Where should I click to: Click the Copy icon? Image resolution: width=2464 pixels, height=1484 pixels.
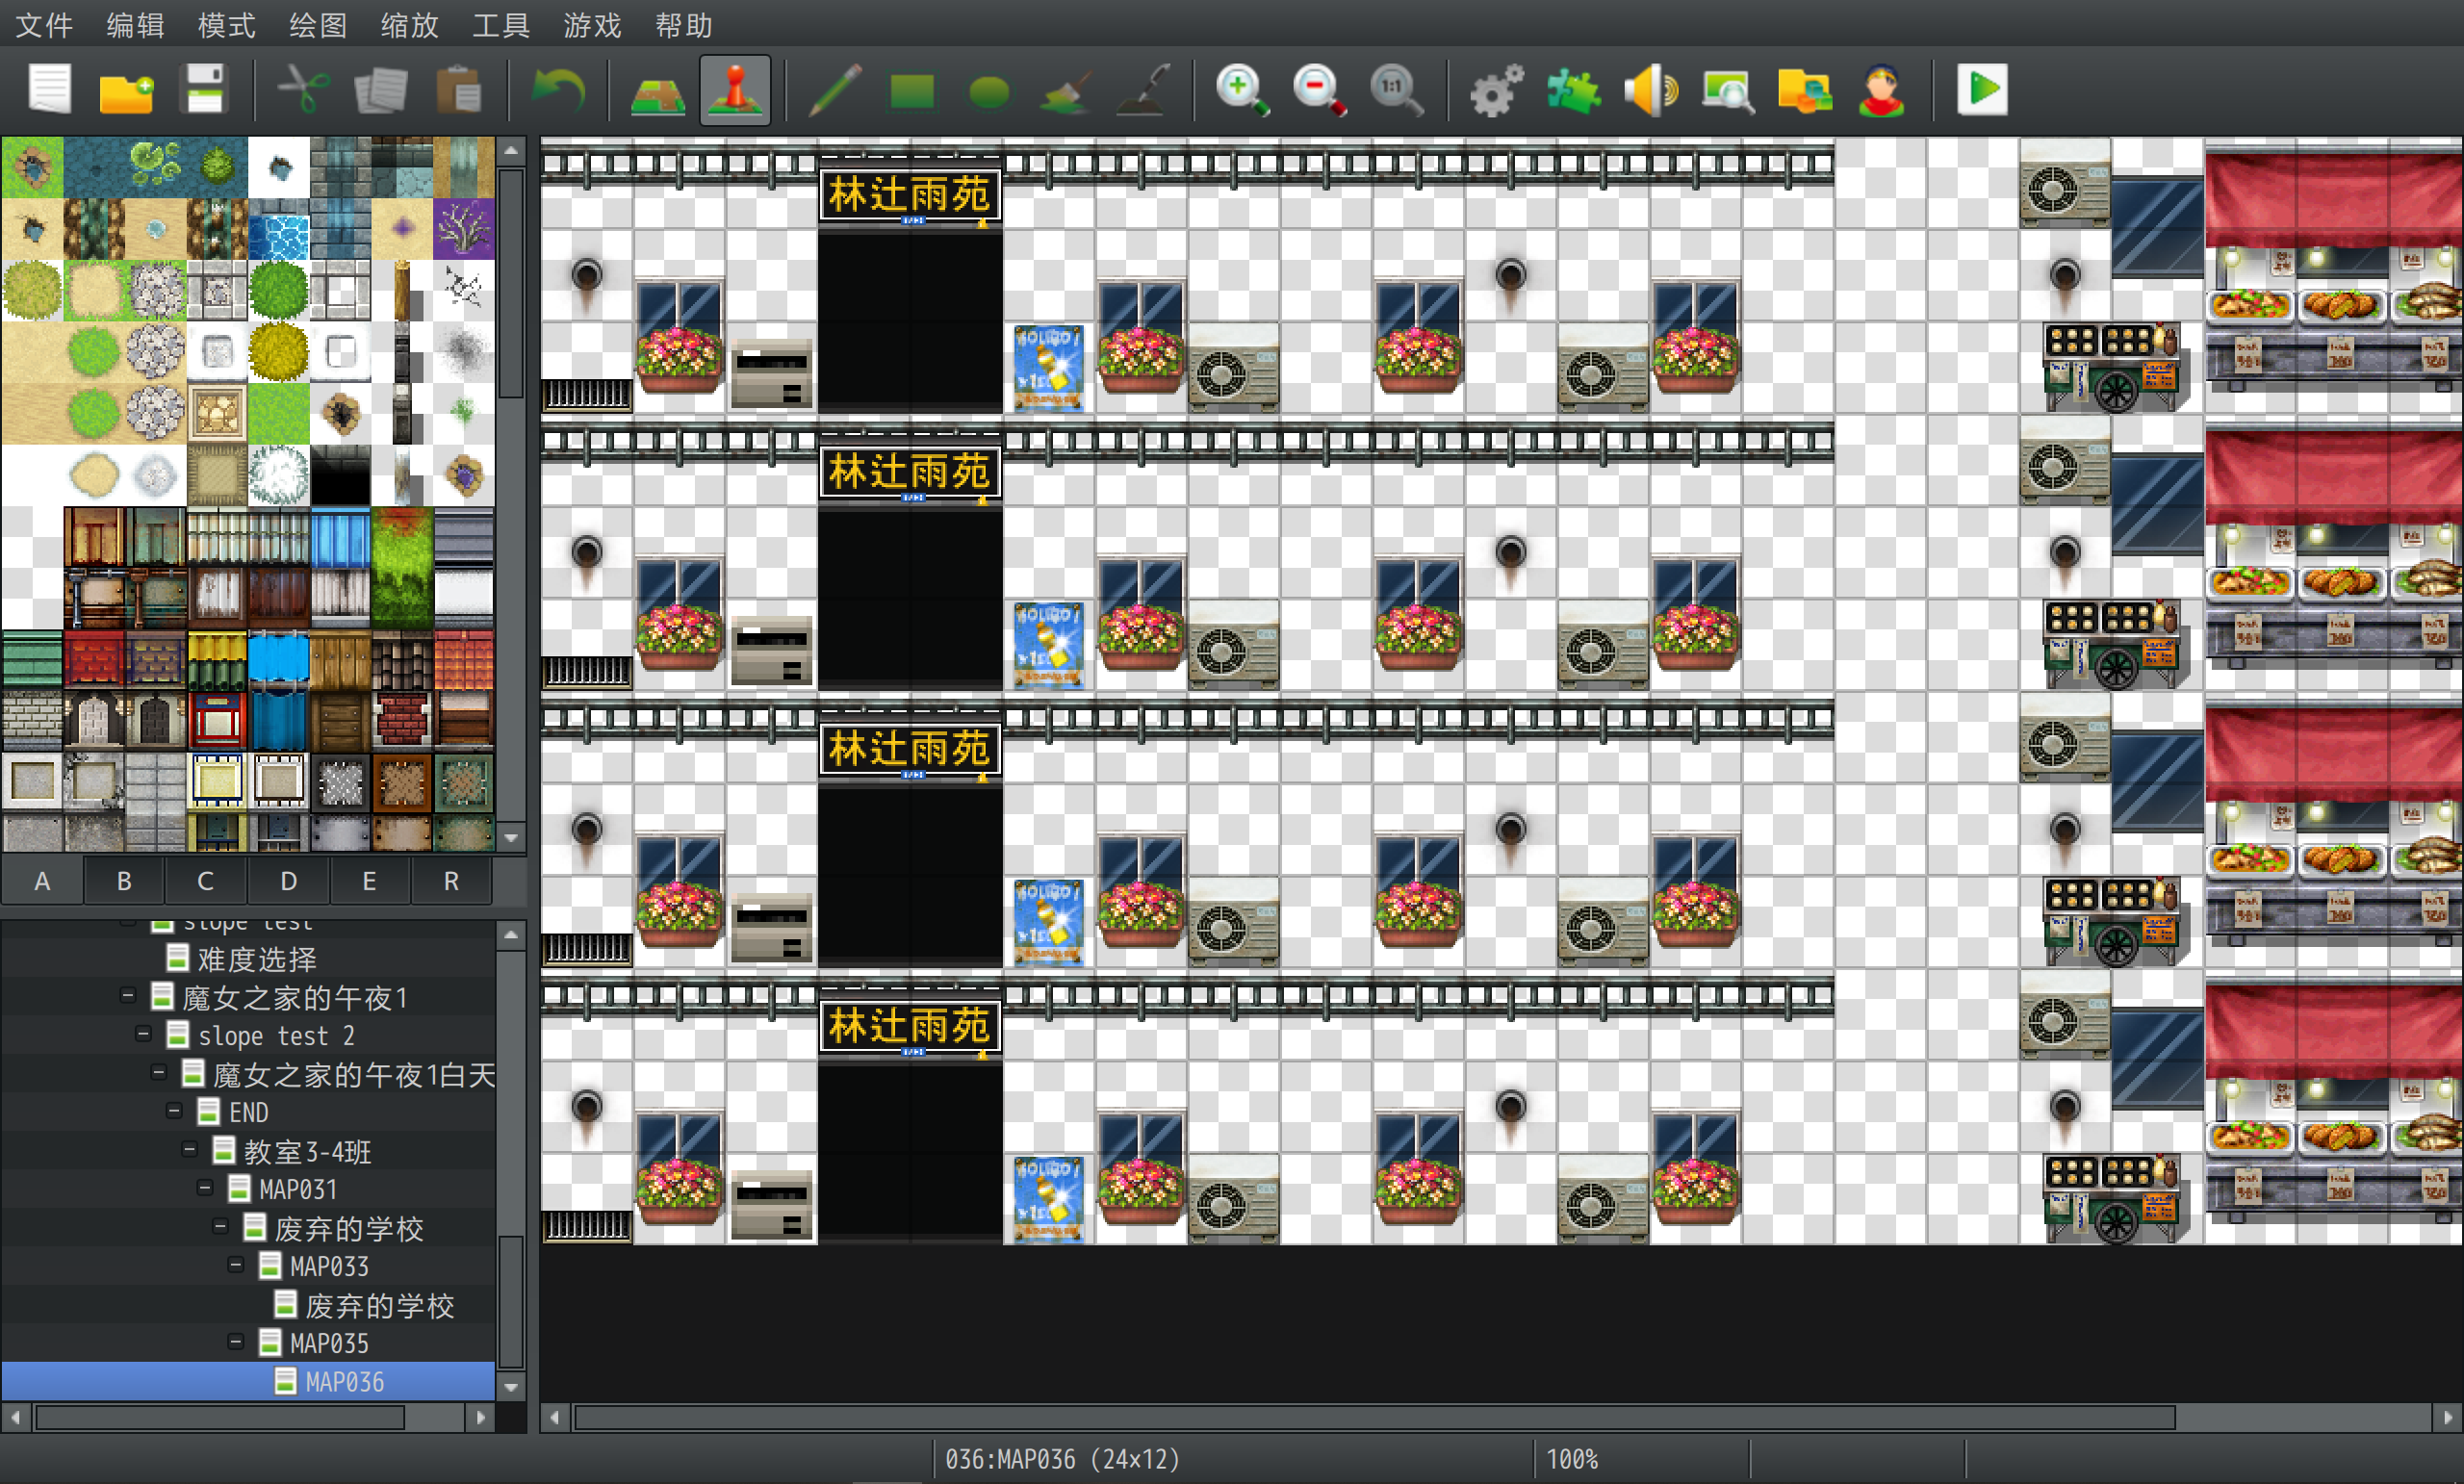pos(380,90)
